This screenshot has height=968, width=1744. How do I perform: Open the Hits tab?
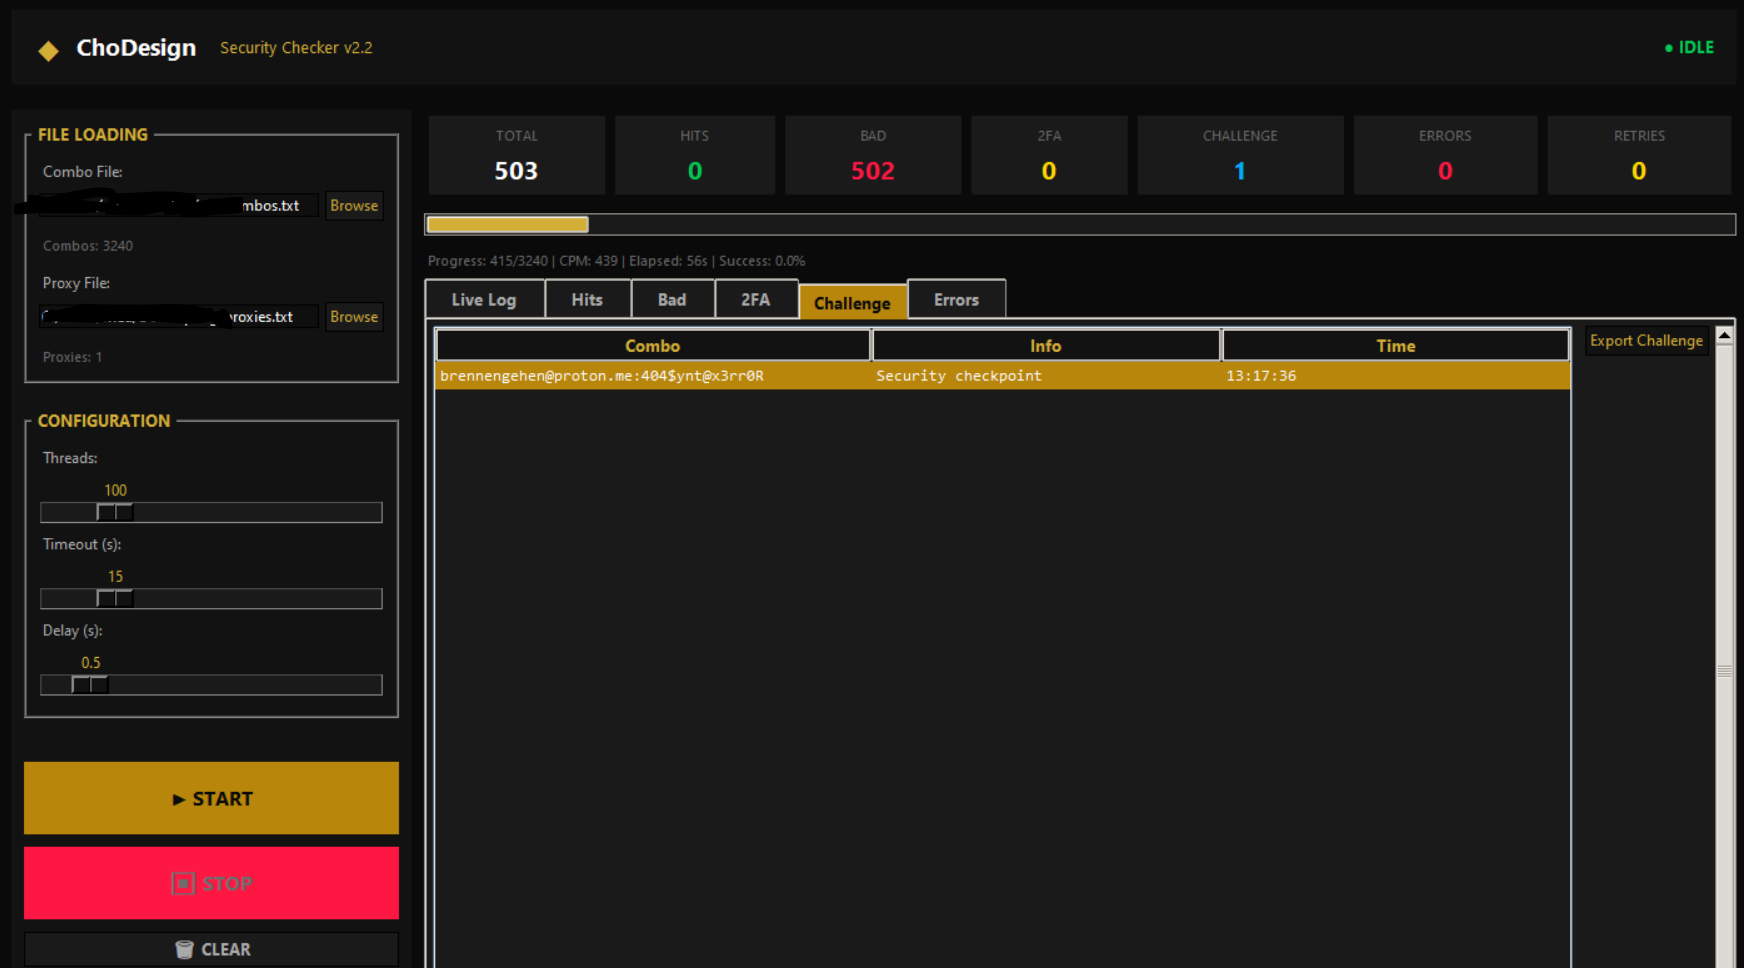587,299
